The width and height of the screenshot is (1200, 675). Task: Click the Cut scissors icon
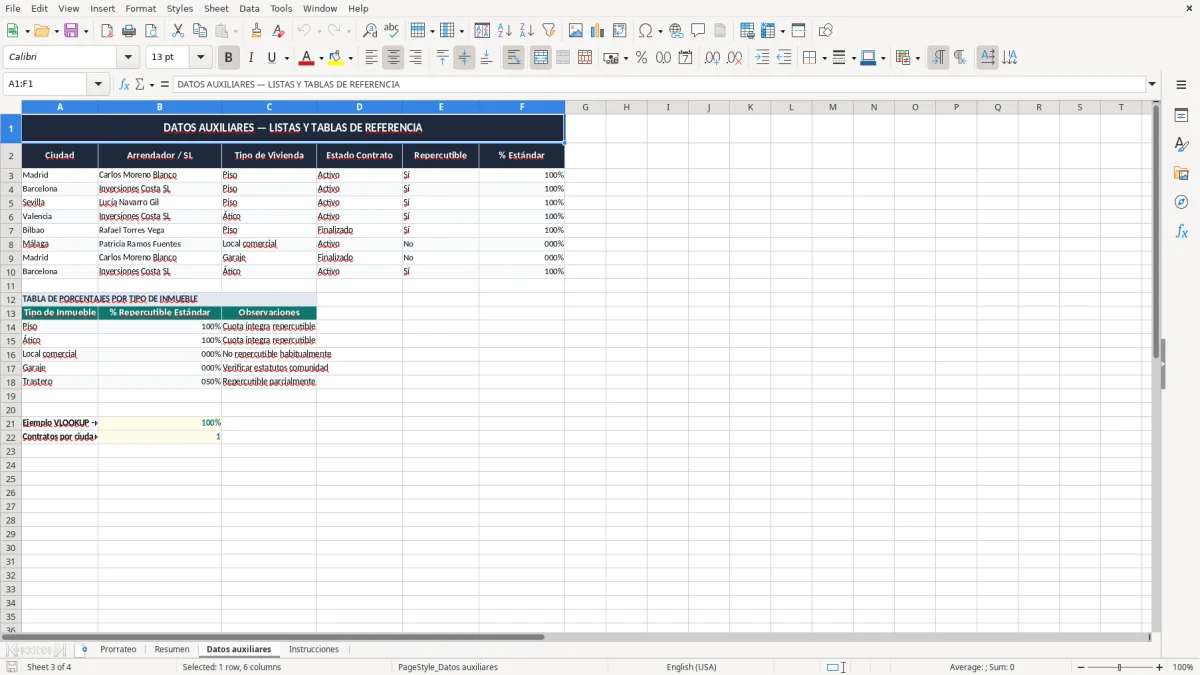[x=178, y=31]
